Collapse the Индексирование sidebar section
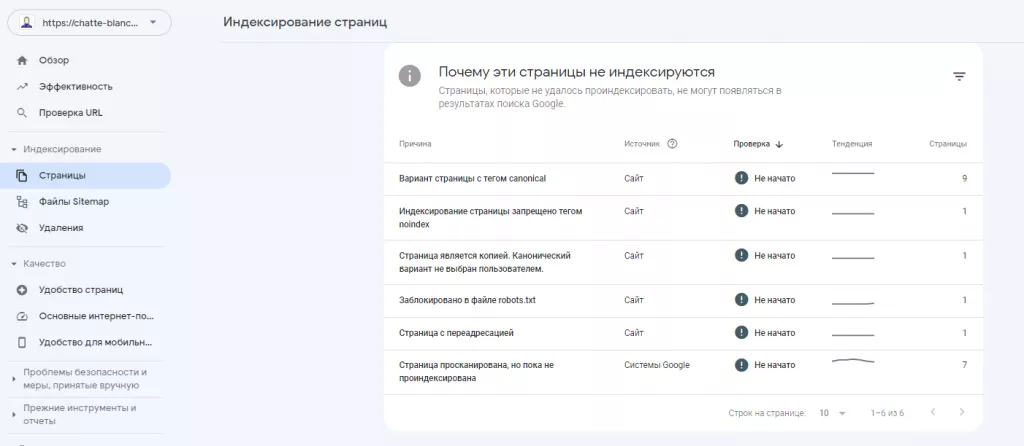 click(x=14, y=150)
